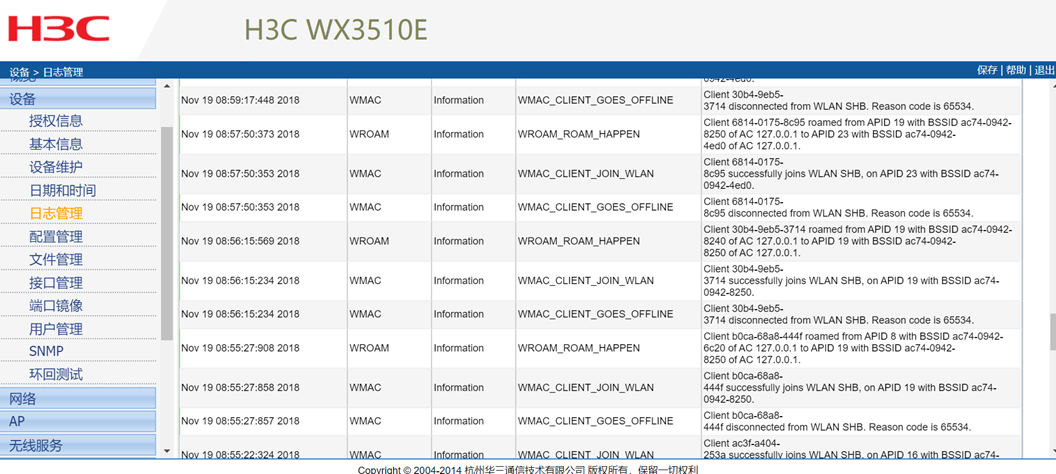
Task: Log out using the 退出 link
Action: pos(1045,70)
